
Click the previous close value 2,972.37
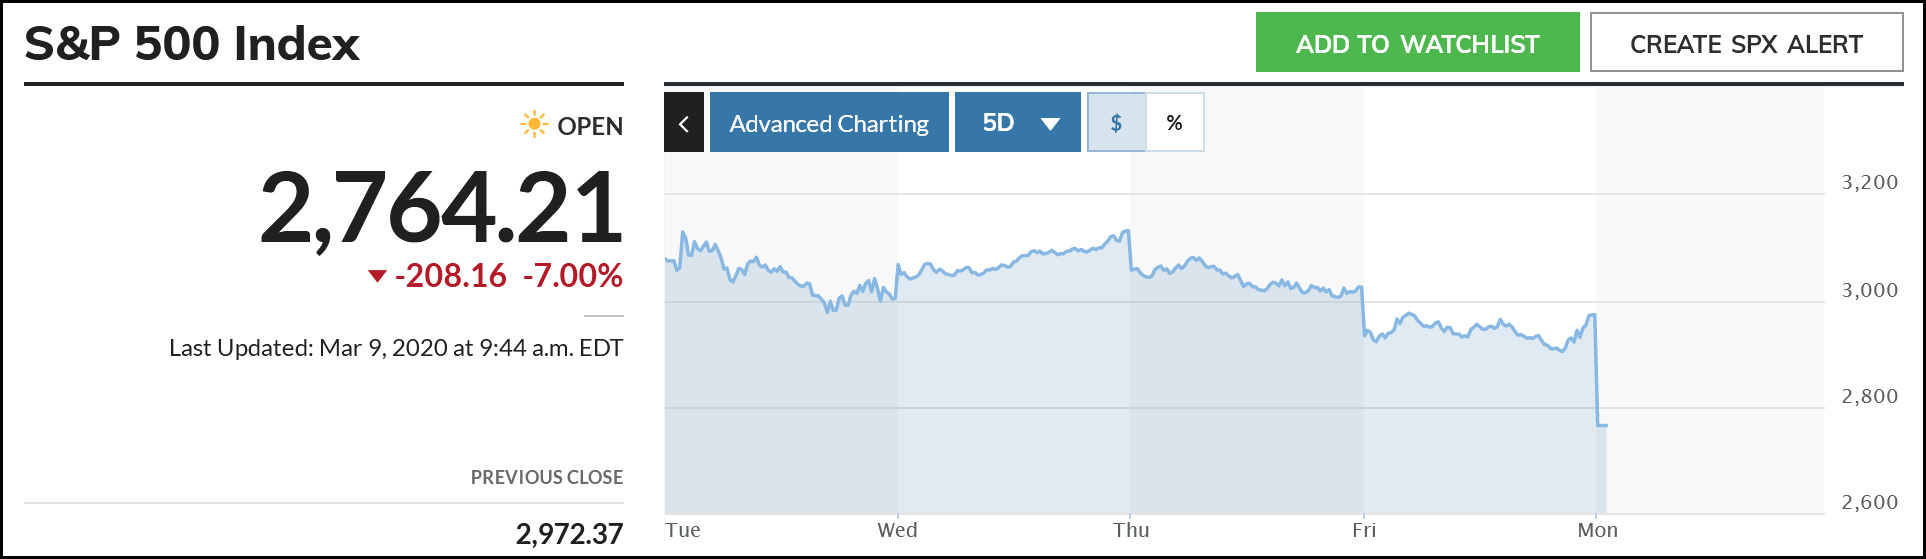point(569,534)
